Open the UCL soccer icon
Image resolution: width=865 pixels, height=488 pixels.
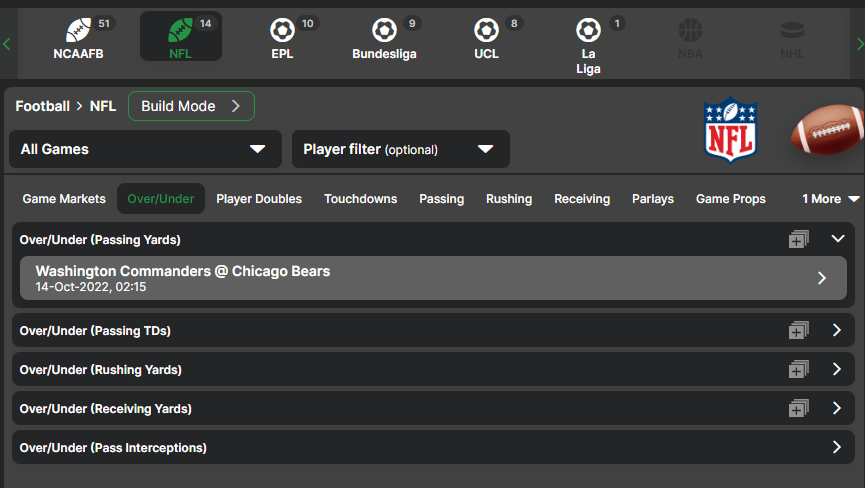coord(487,30)
